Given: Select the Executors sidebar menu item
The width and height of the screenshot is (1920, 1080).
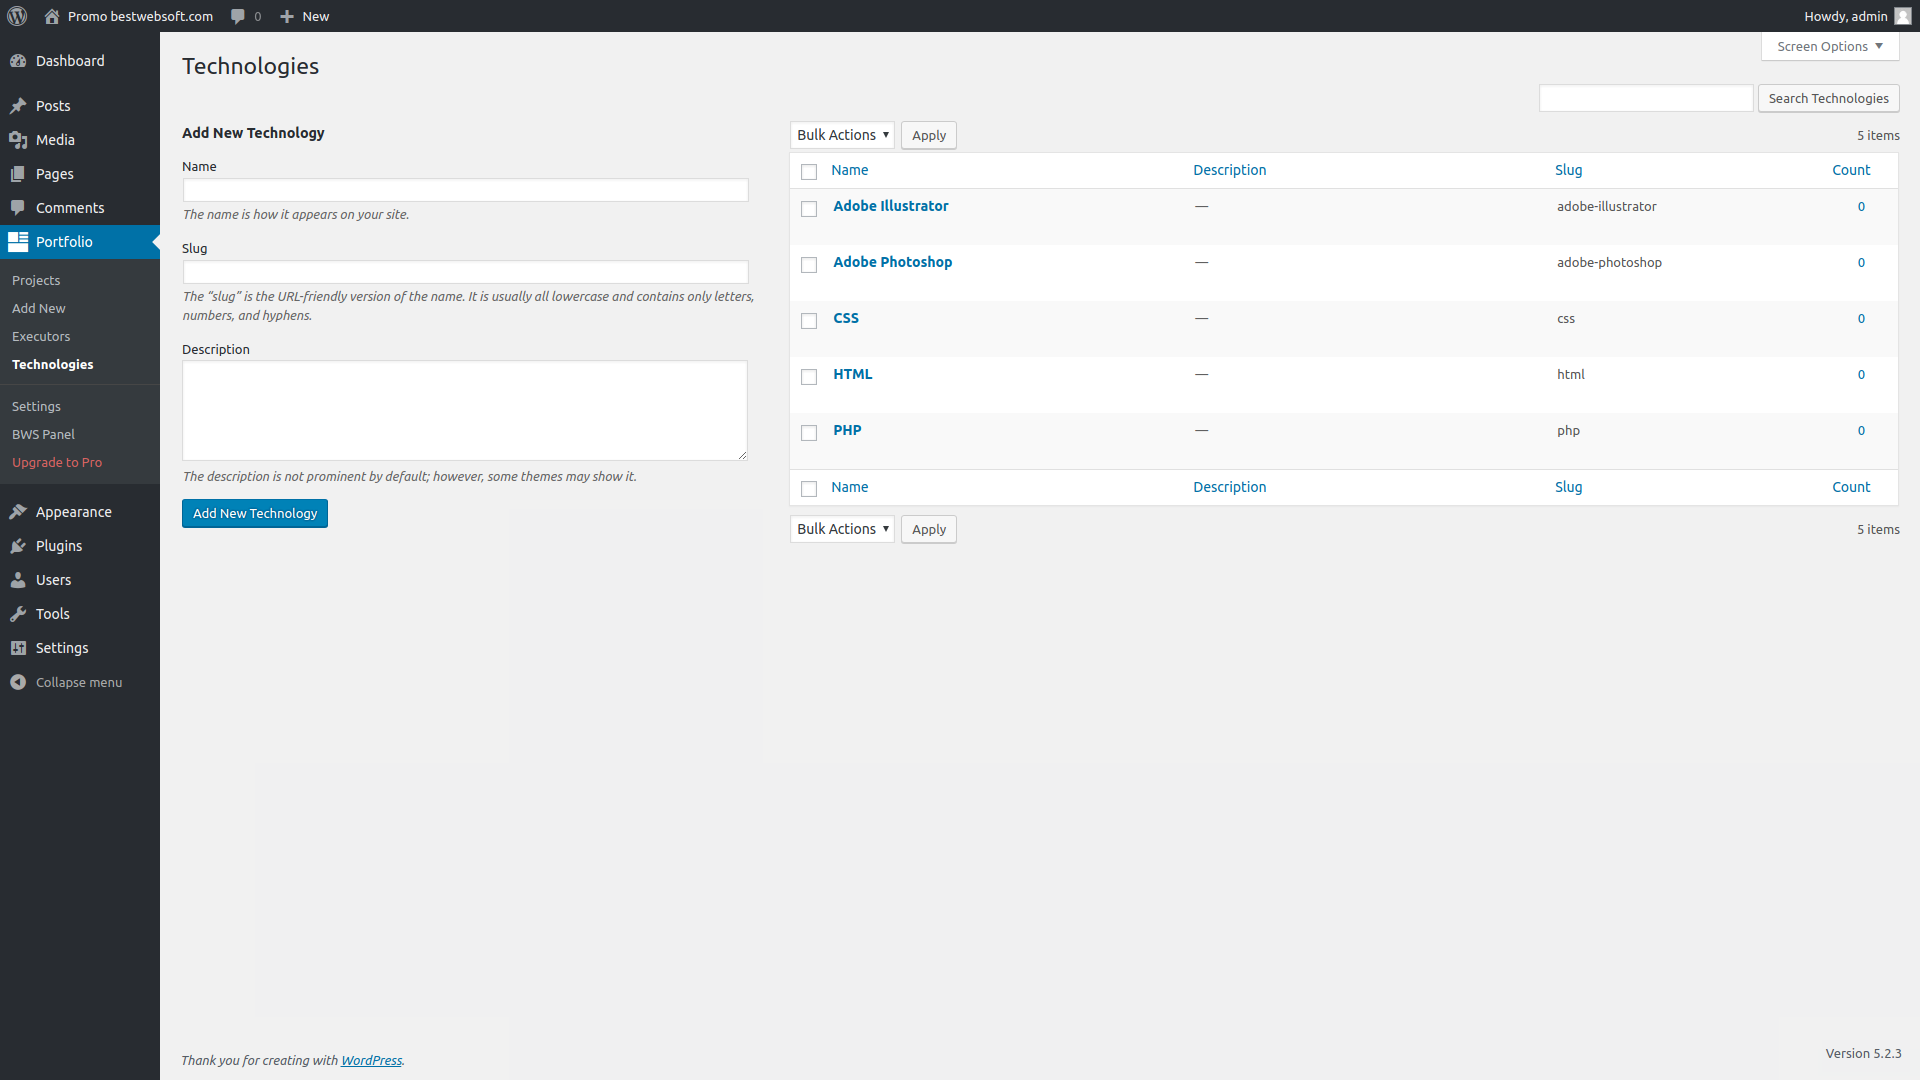Looking at the screenshot, I should pyautogui.click(x=41, y=335).
